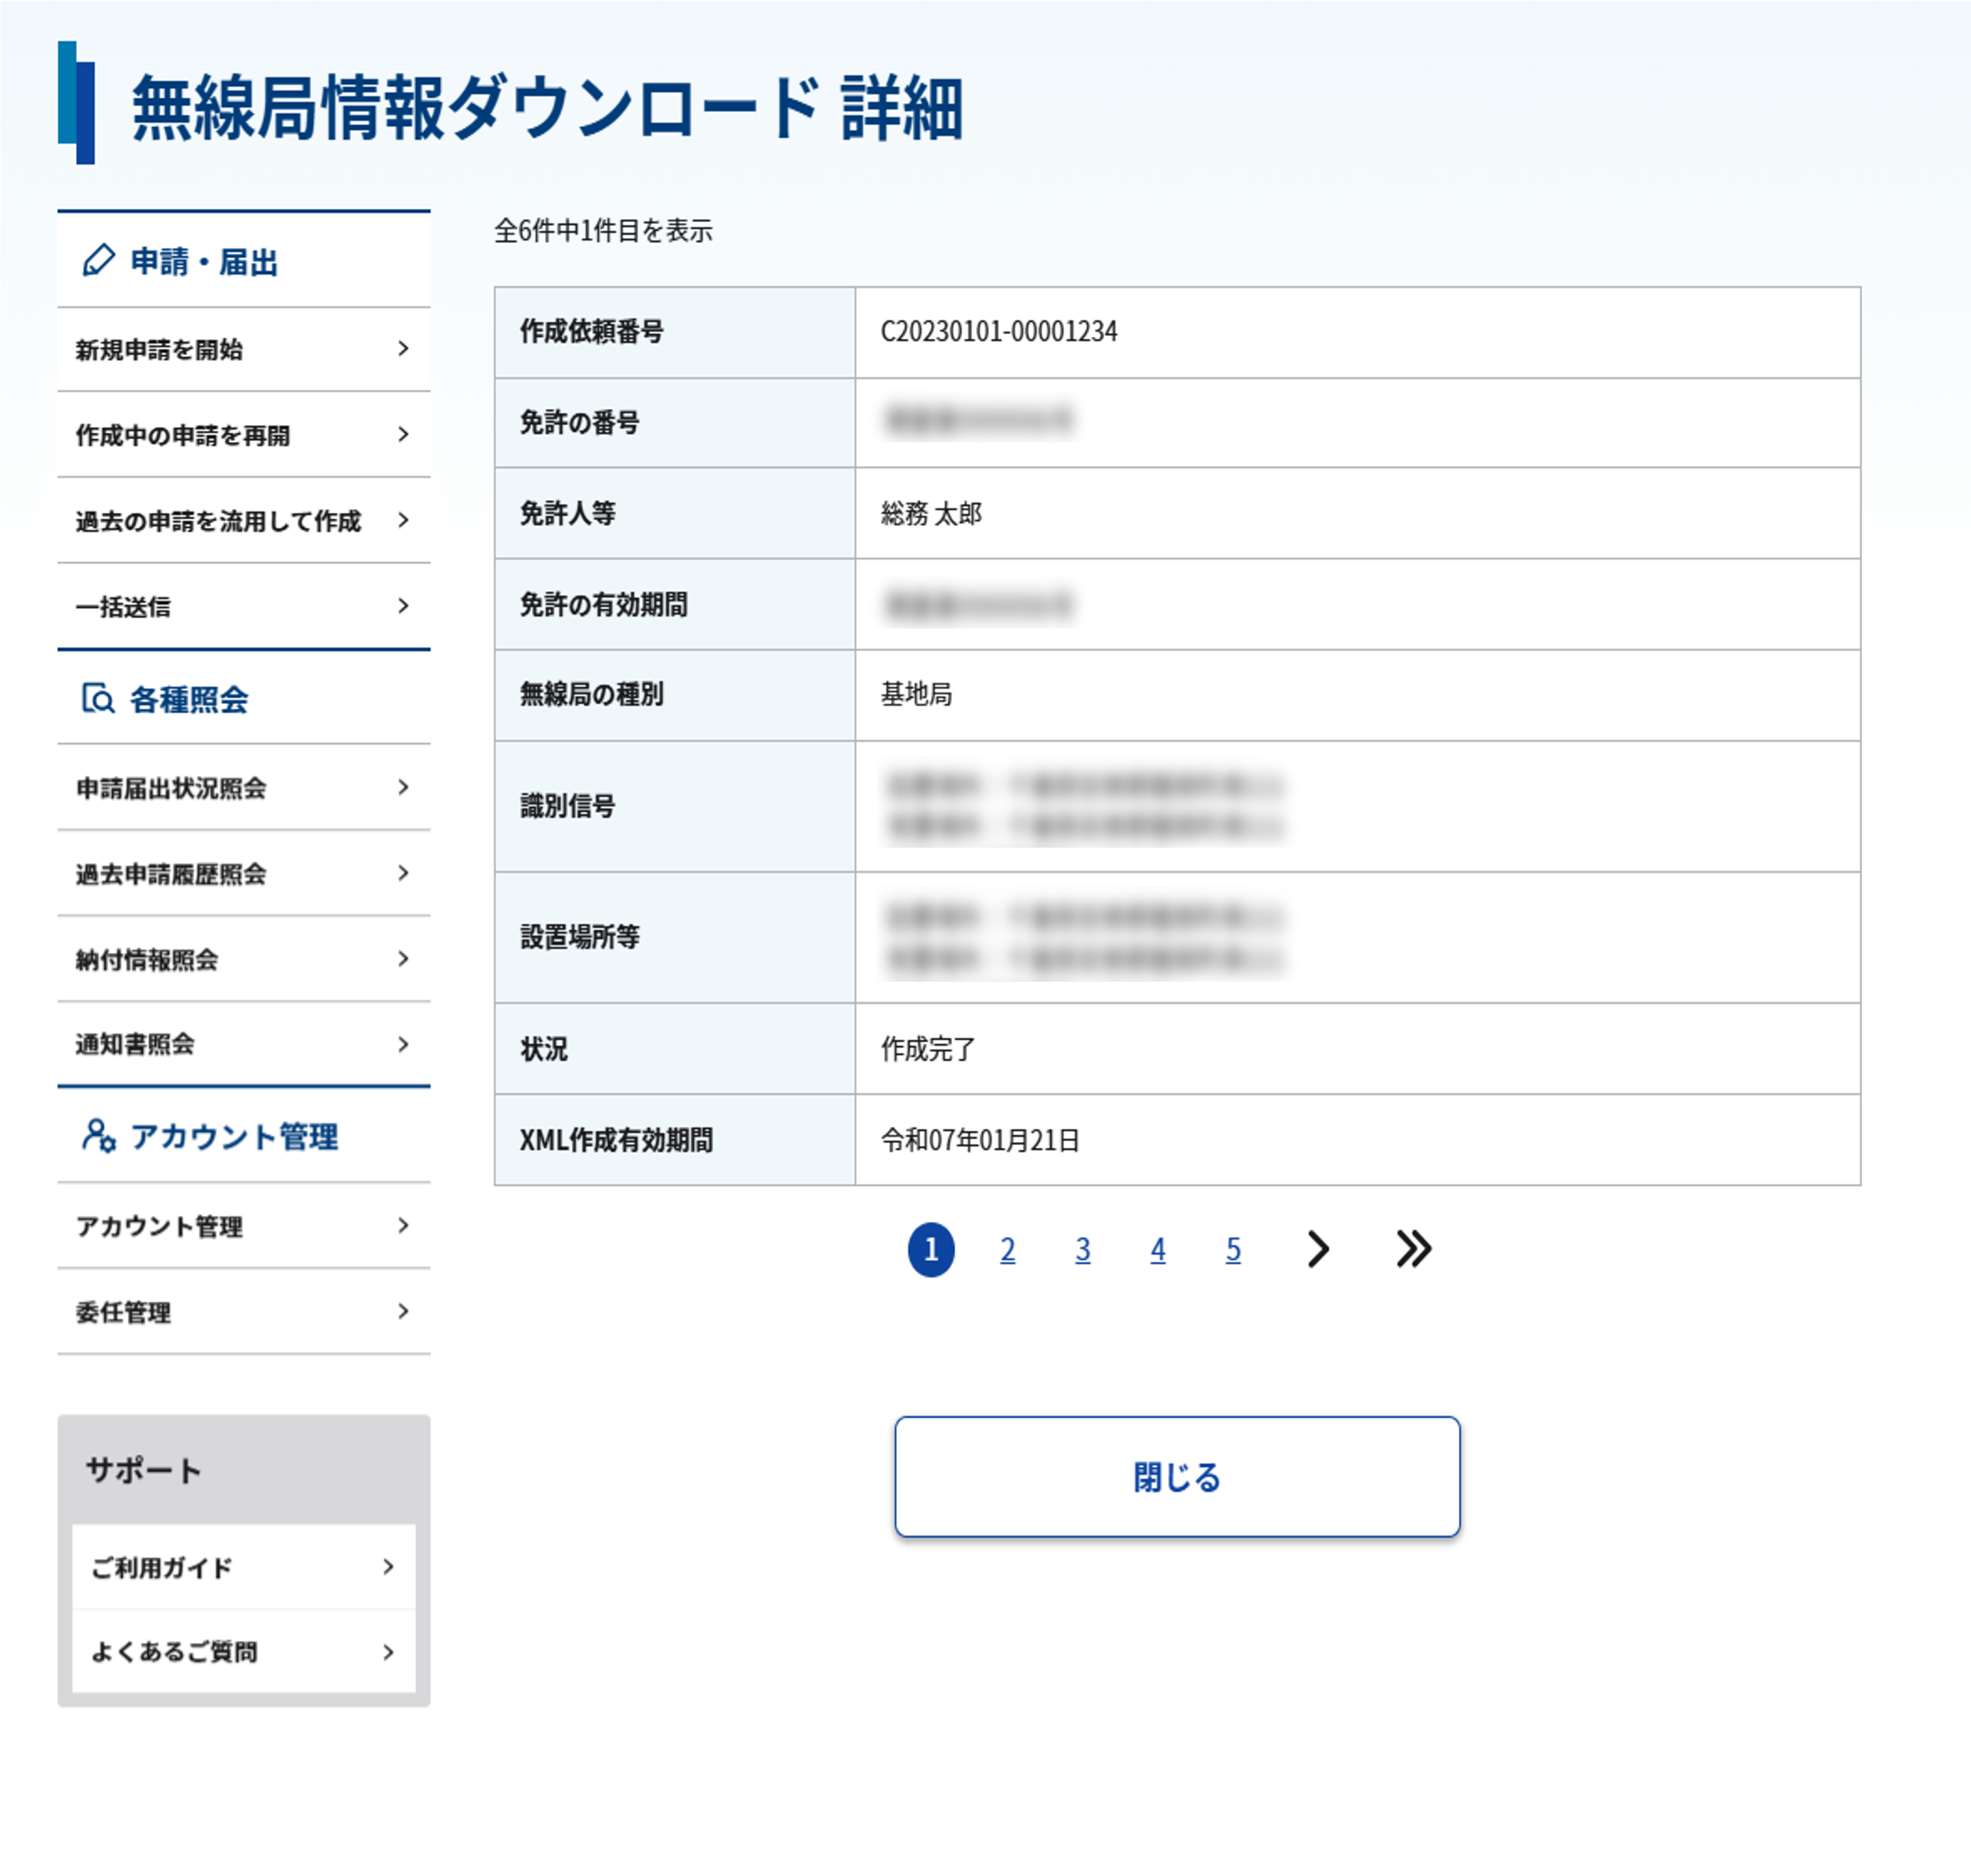This screenshot has width=1971, height=1876.
Task: Click the 免許の有効期間 label cell
Action: [675, 604]
